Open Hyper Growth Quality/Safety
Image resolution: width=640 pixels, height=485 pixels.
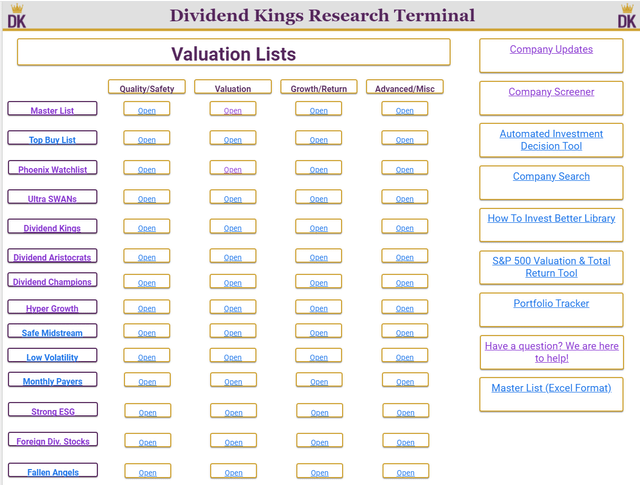point(147,307)
